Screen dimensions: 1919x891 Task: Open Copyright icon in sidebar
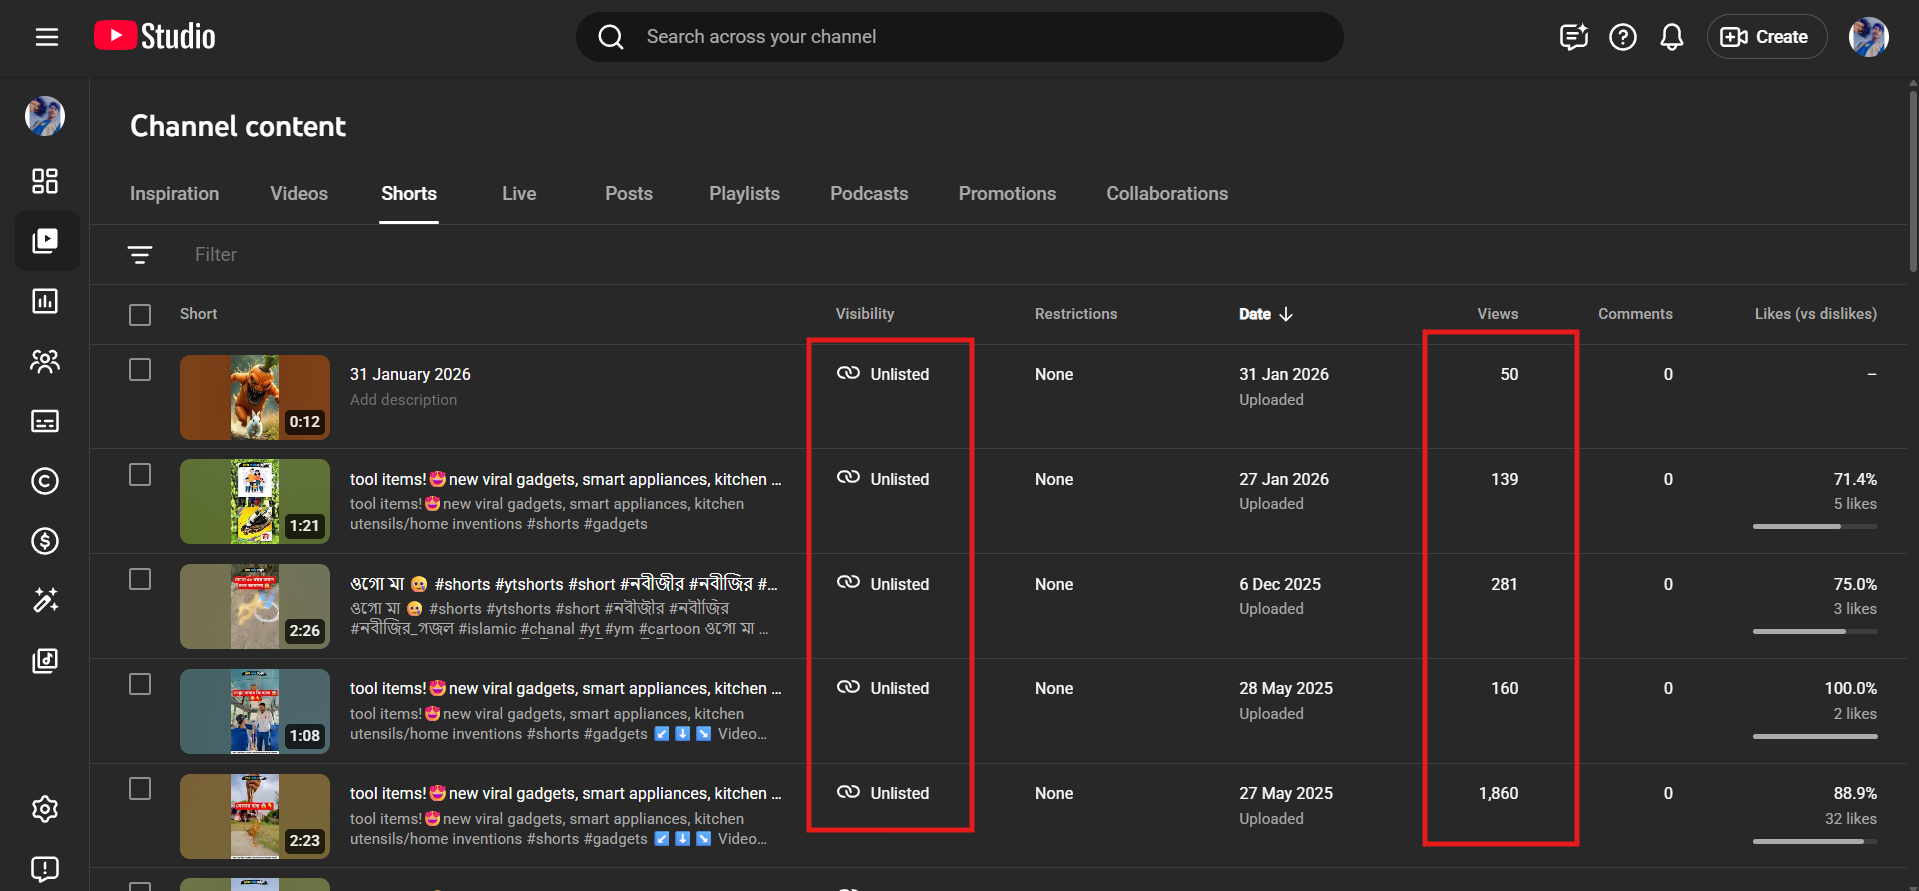tap(45, 481)
